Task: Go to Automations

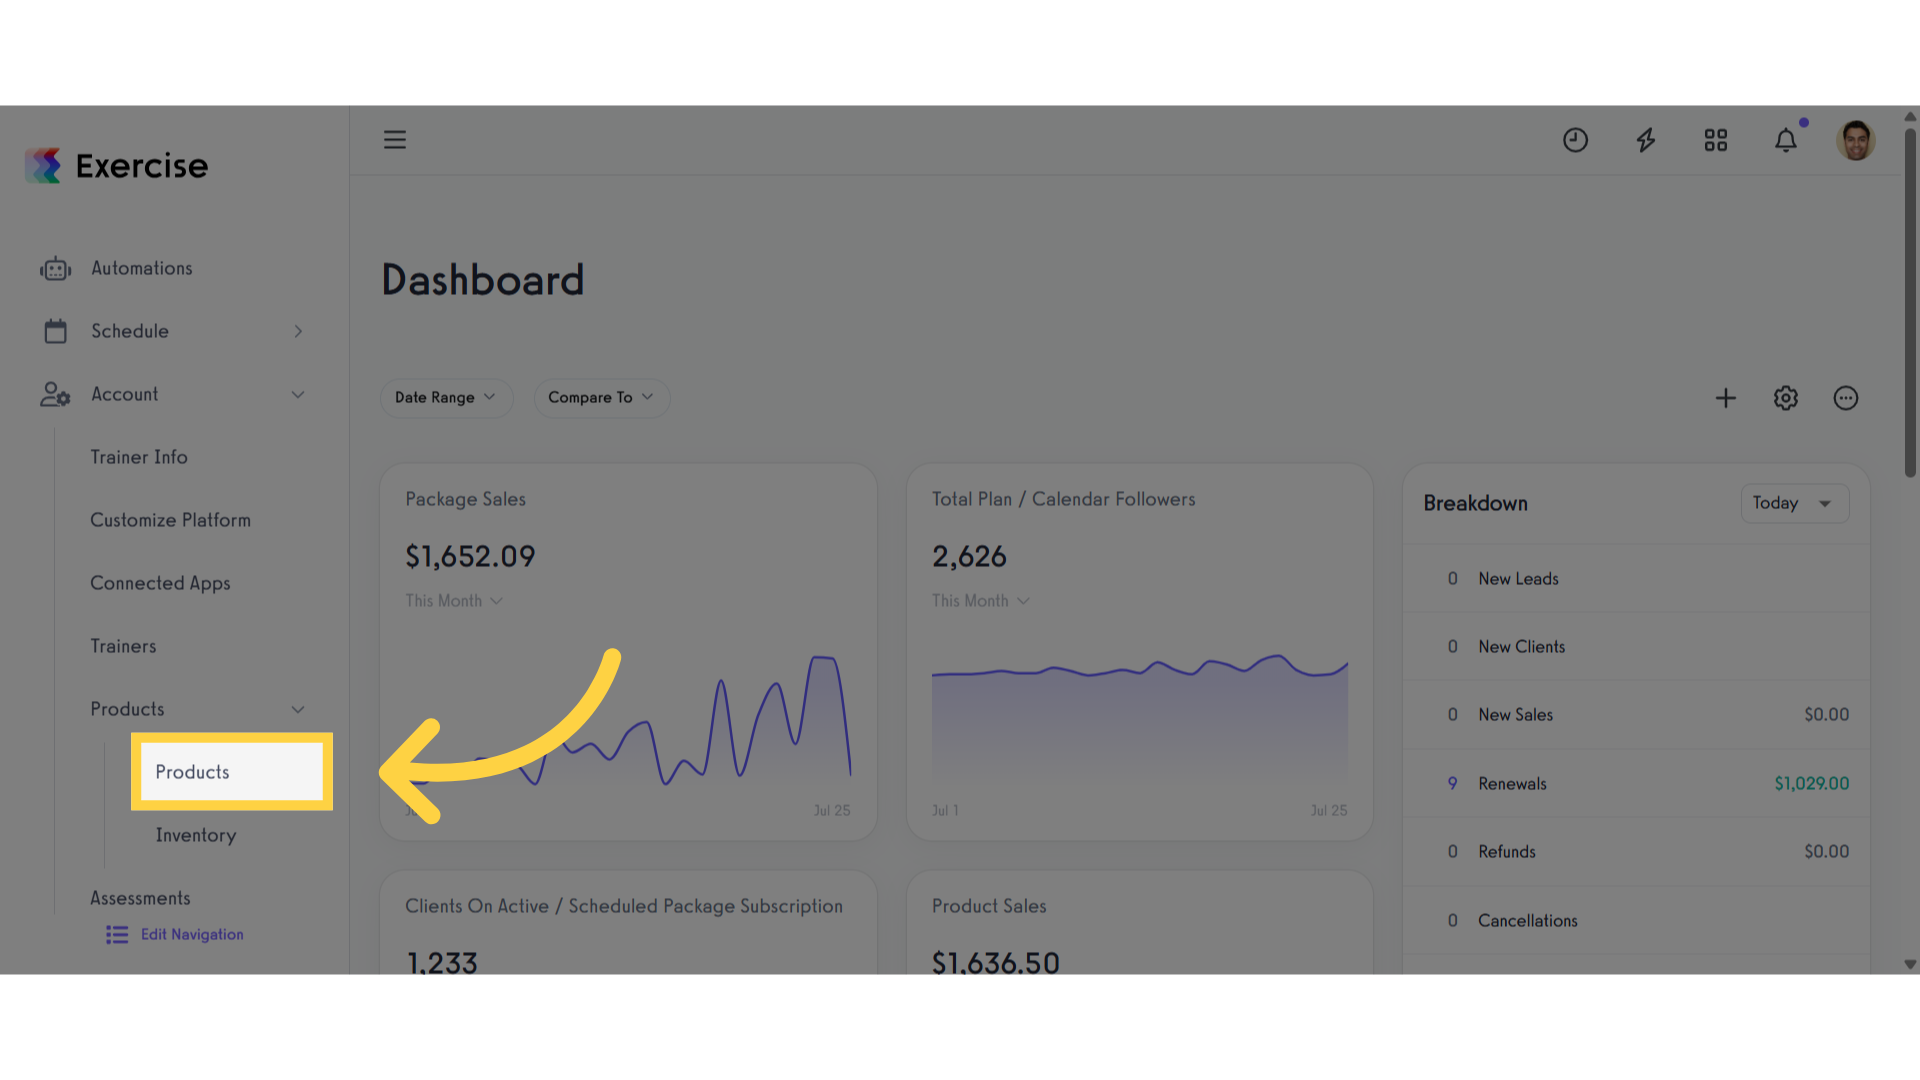Action: pyautogui.click(x=141, y=268)
